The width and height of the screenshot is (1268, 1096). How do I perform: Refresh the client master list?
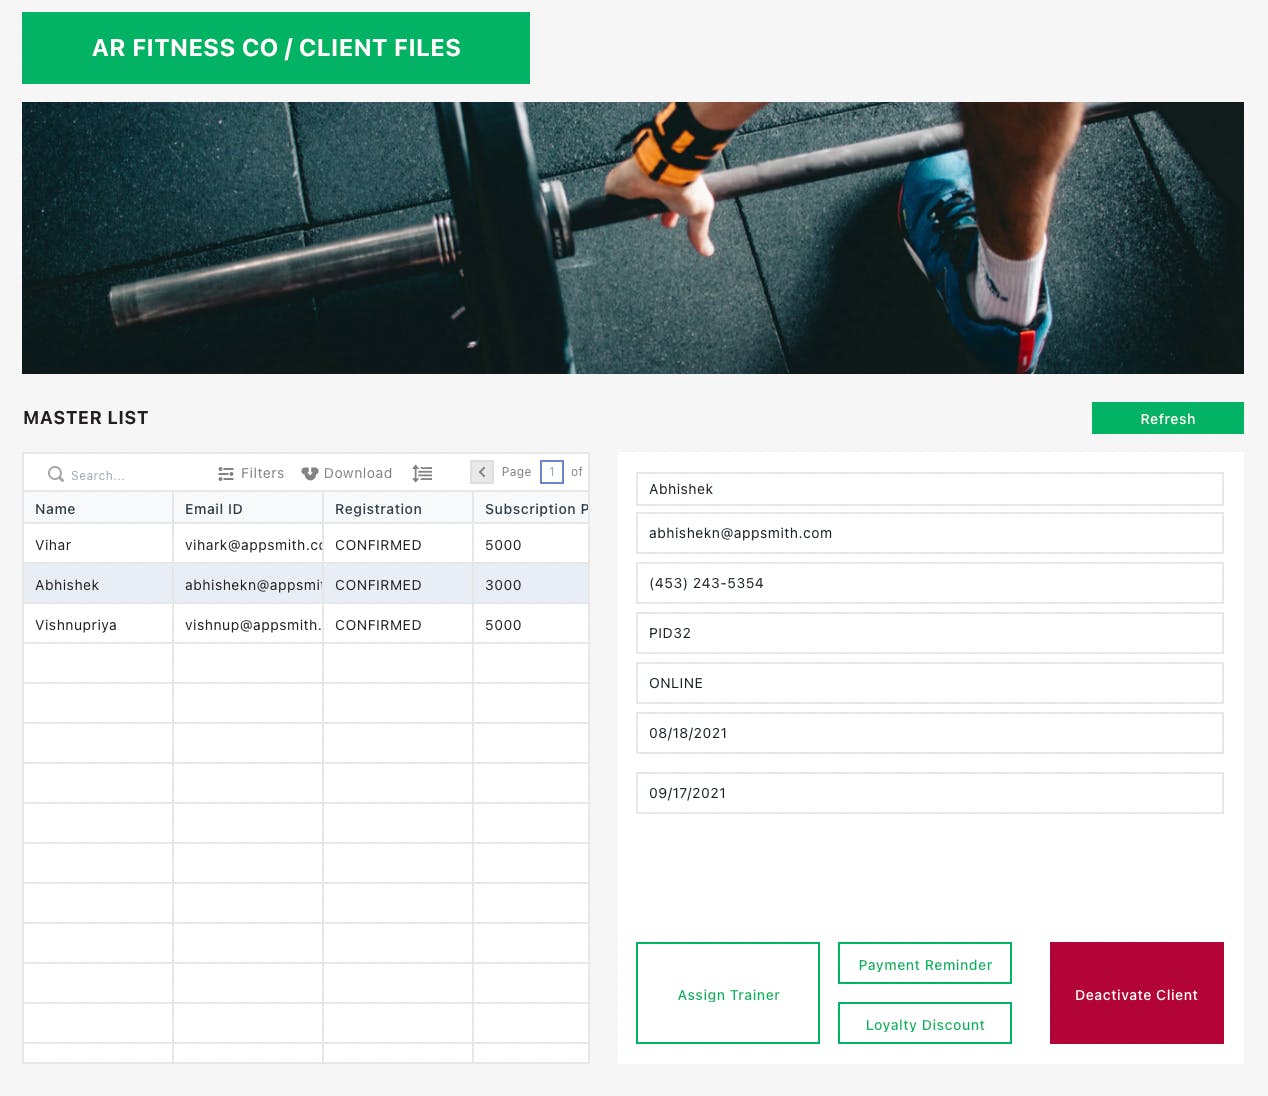(1167, 419)
